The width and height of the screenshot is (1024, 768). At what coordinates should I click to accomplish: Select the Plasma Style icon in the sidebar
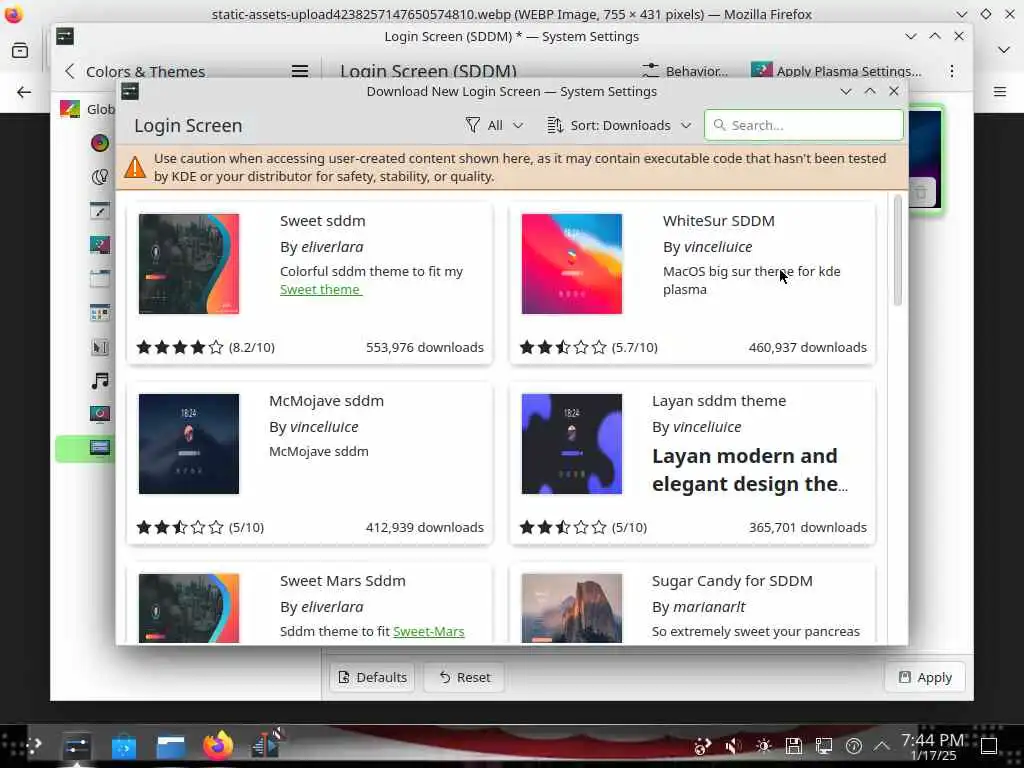click(100, 244)
